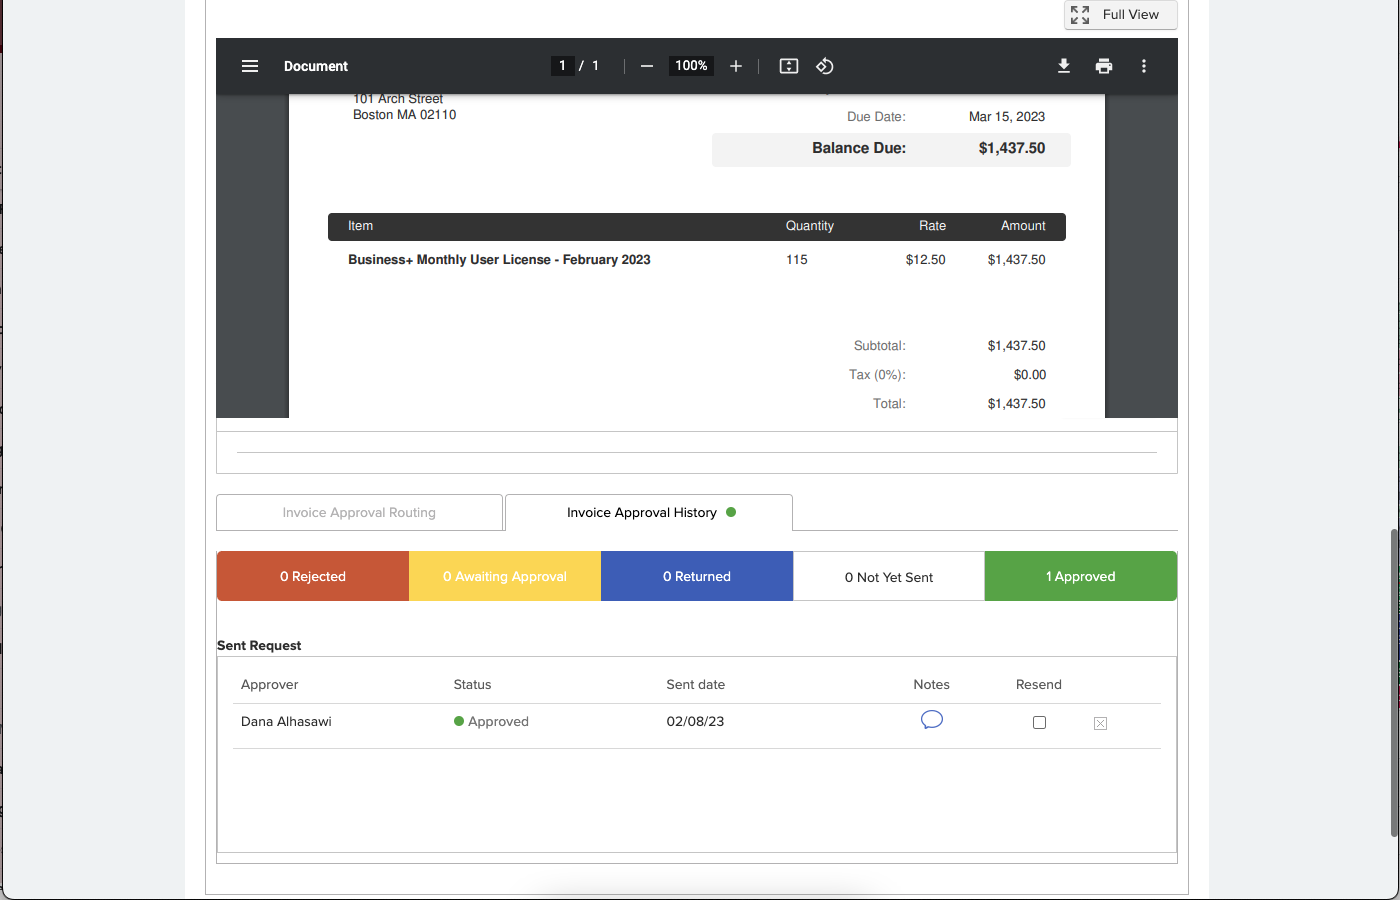The height and width of the screenshot is (900, 1400).
Task: Filter by 0 Awaiting Approval status
Action: click(505, 576)
